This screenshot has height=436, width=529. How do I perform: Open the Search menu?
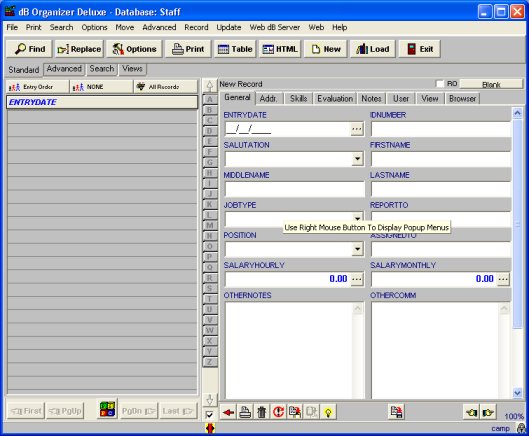(x=61, y=27)
